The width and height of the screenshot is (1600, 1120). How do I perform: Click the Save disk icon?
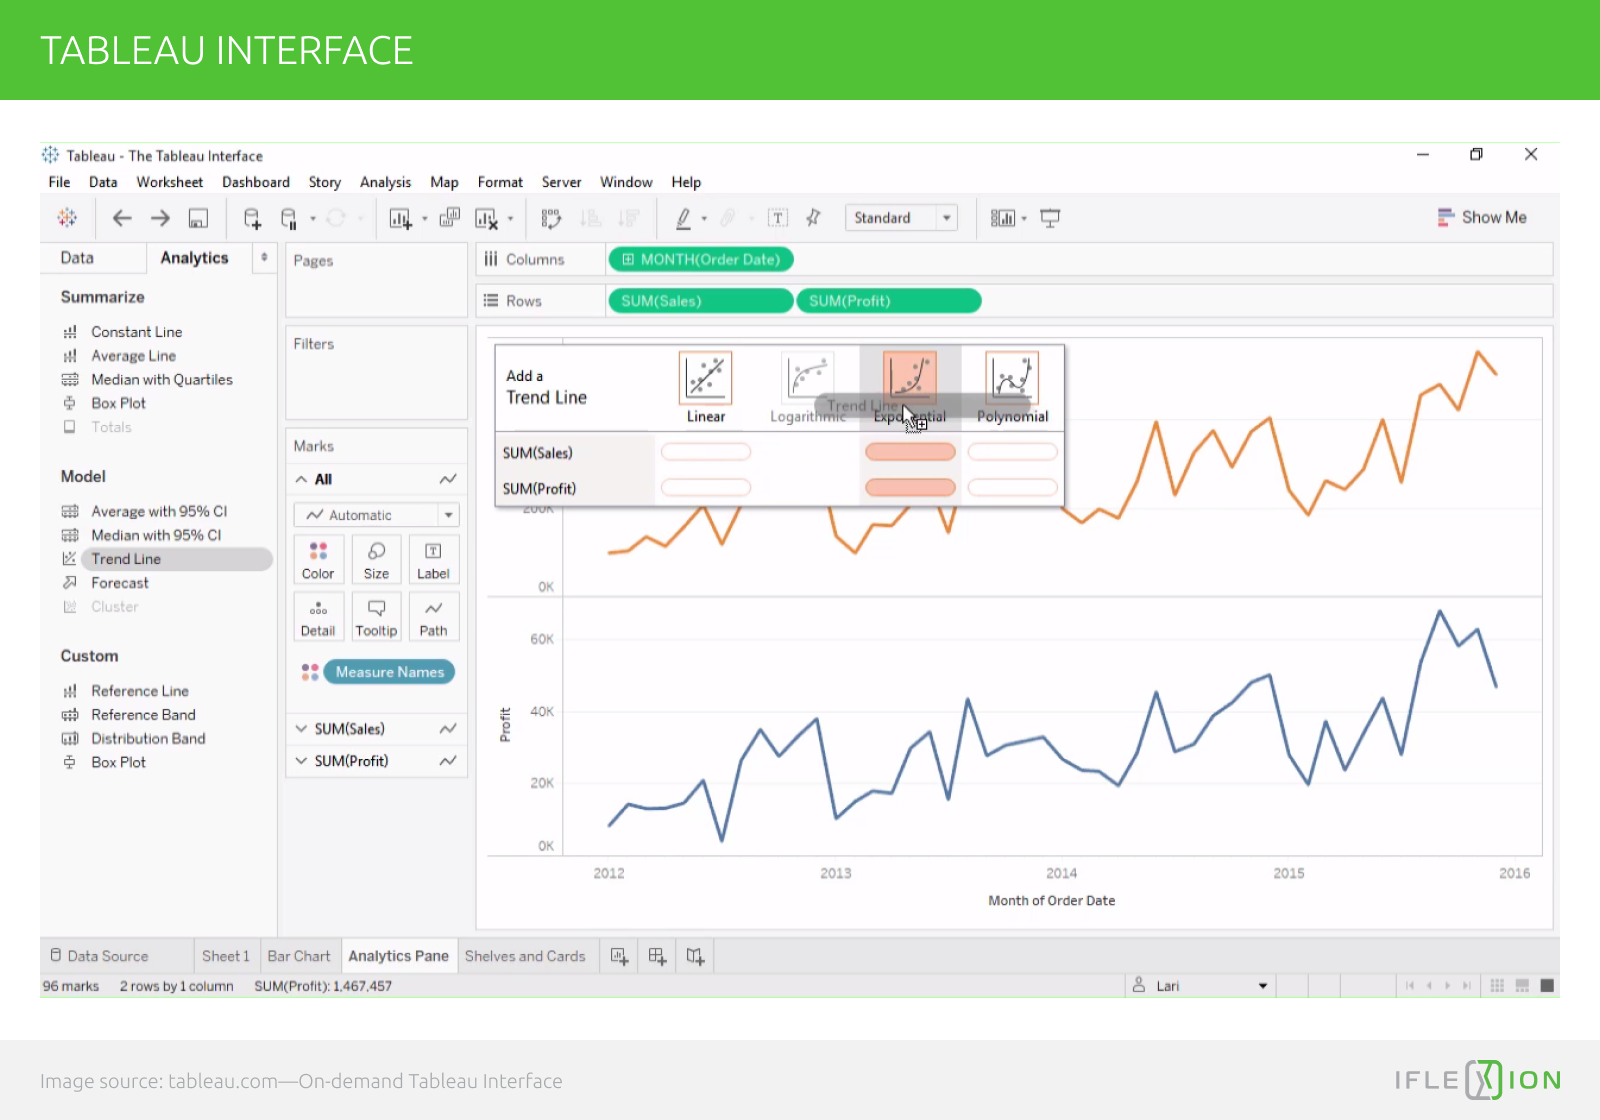click(199, 218)
